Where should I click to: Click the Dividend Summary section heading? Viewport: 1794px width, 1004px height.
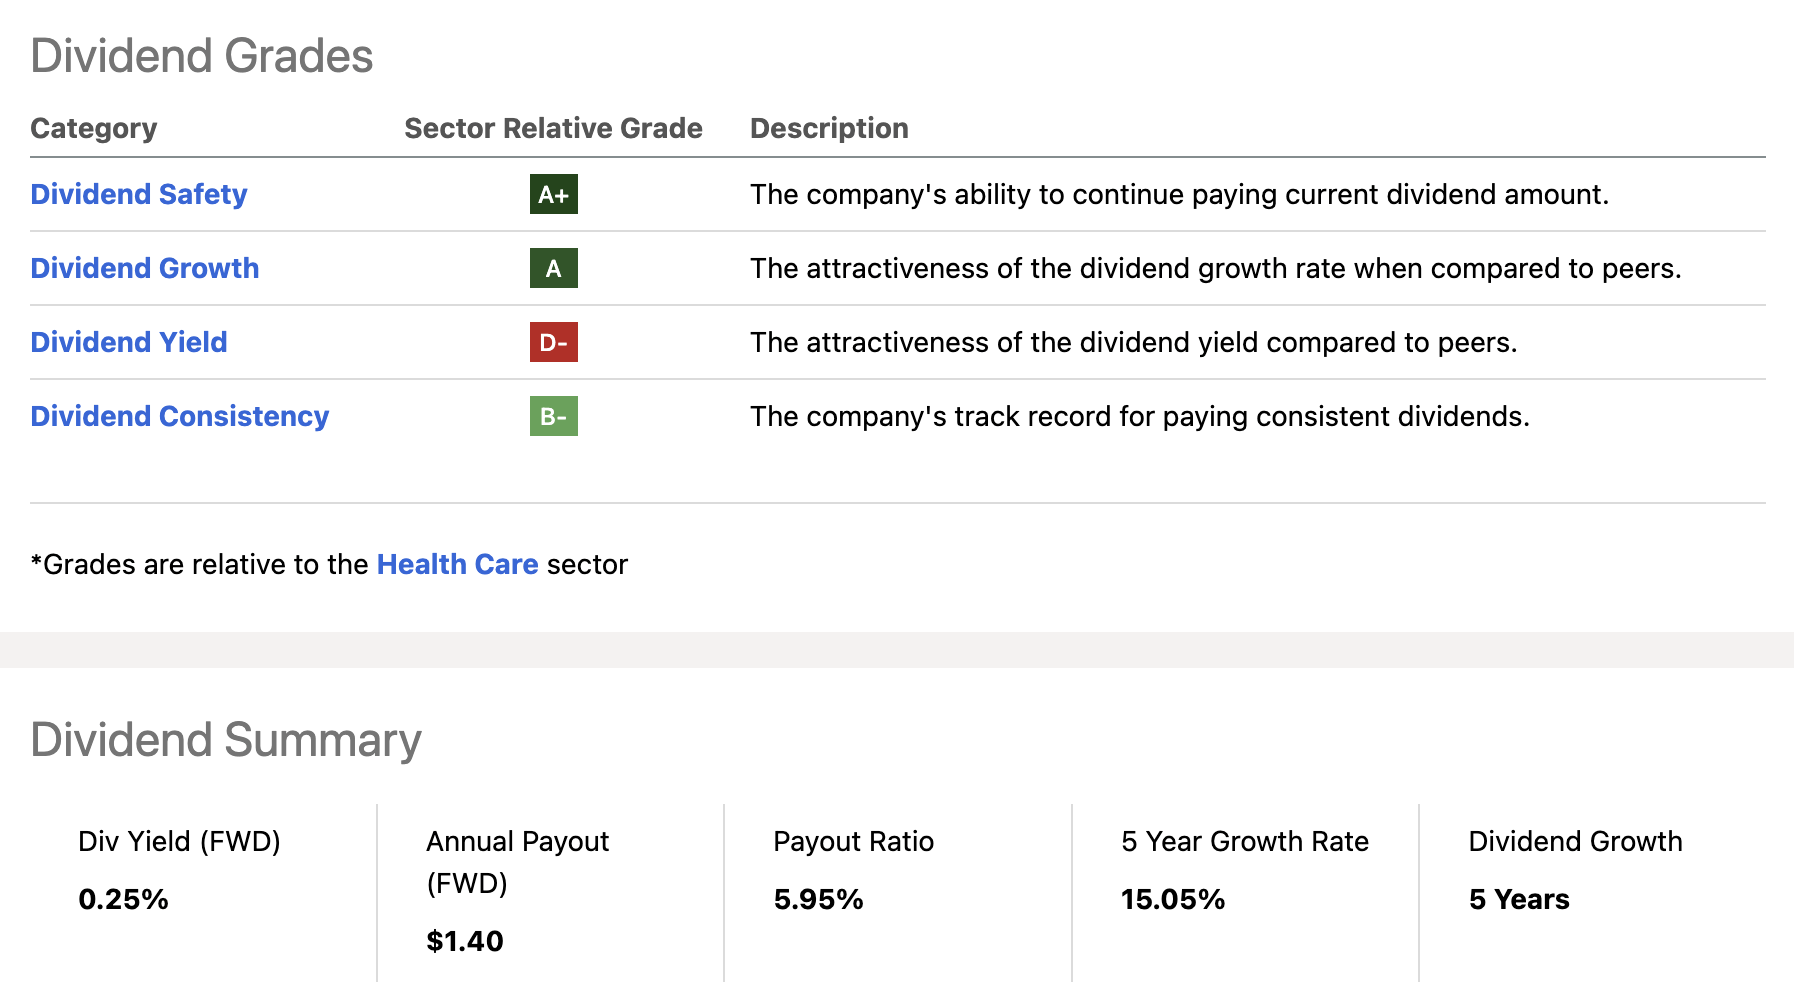pos(225,740)
